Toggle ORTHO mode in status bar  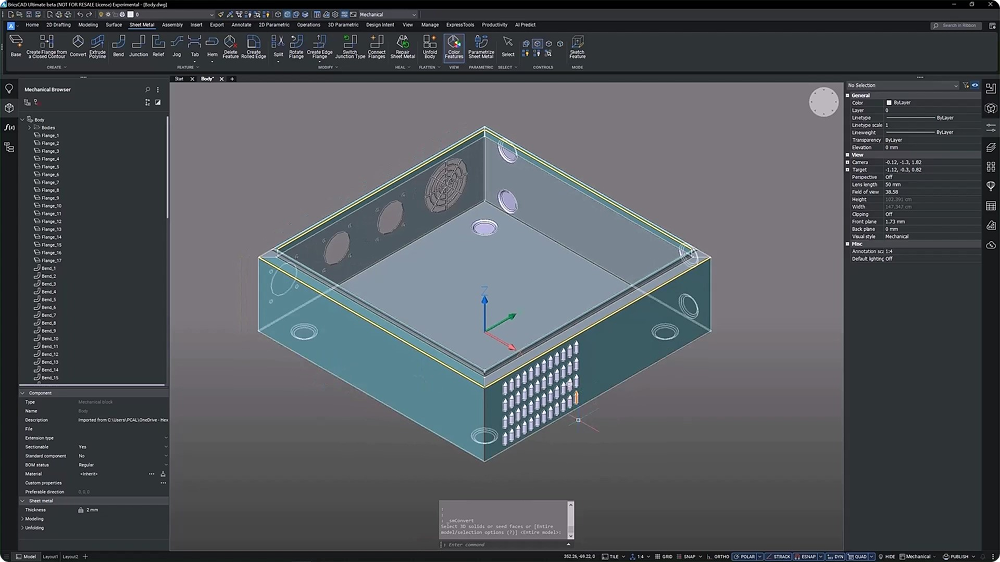click(x=721, y=556)
